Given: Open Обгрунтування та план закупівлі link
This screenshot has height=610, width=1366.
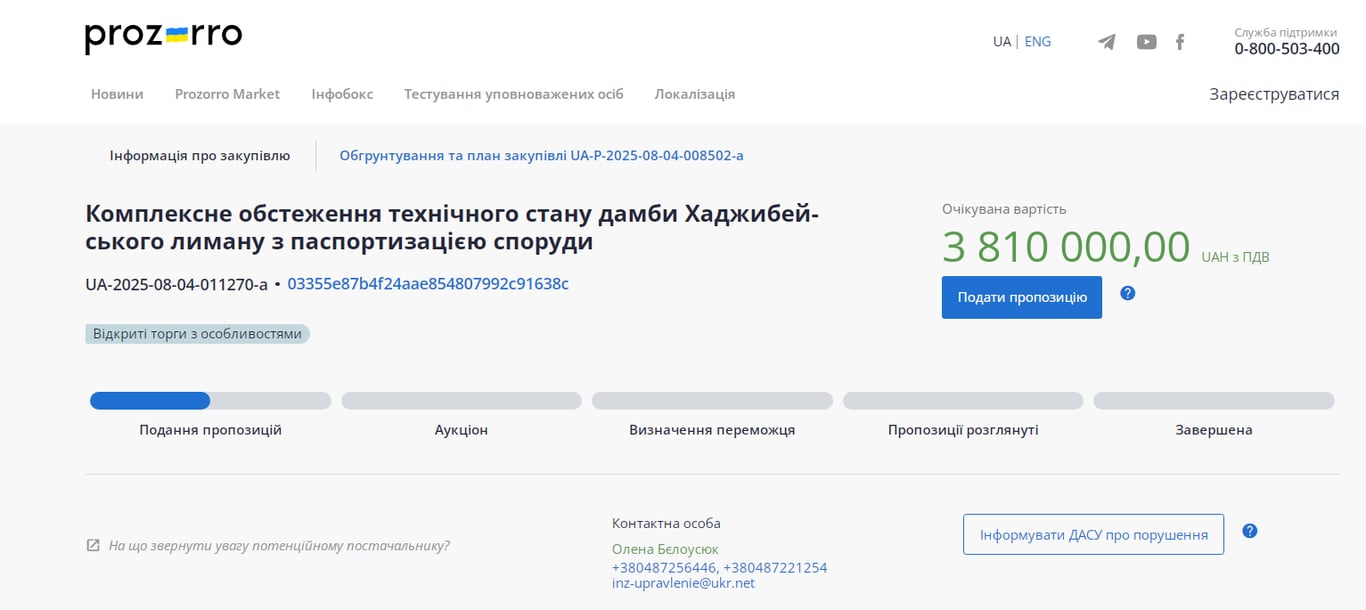Looking at the screenshot, I should pyautogui.click(x=541, y=156).
